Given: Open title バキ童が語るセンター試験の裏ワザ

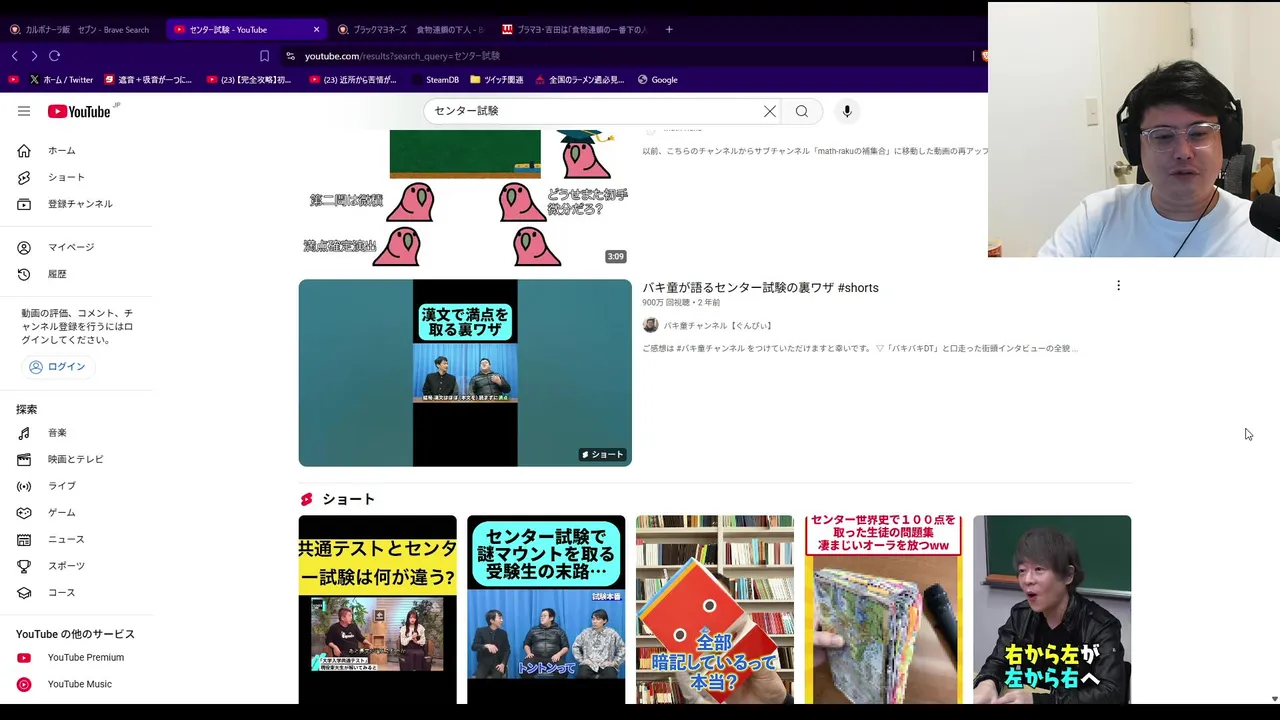Looking at the screenshot, I should pyautogui.click(x=760, y=288).
